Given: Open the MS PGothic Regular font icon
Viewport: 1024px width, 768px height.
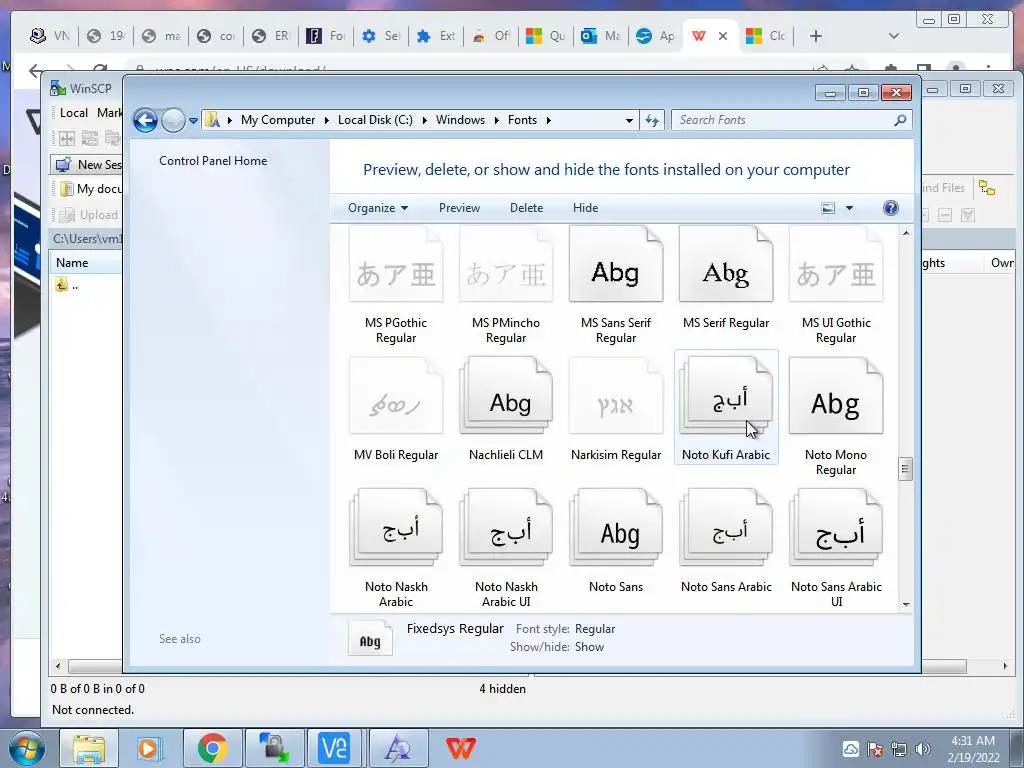Looking at the screenshot, I should coord(396,264).
